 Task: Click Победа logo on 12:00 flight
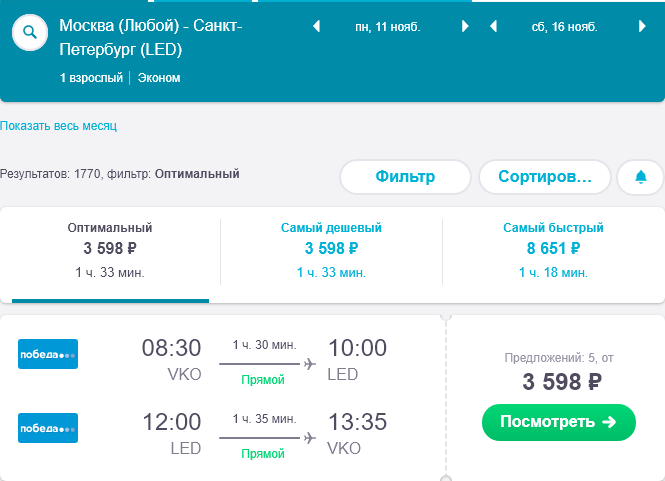[48, 428]
